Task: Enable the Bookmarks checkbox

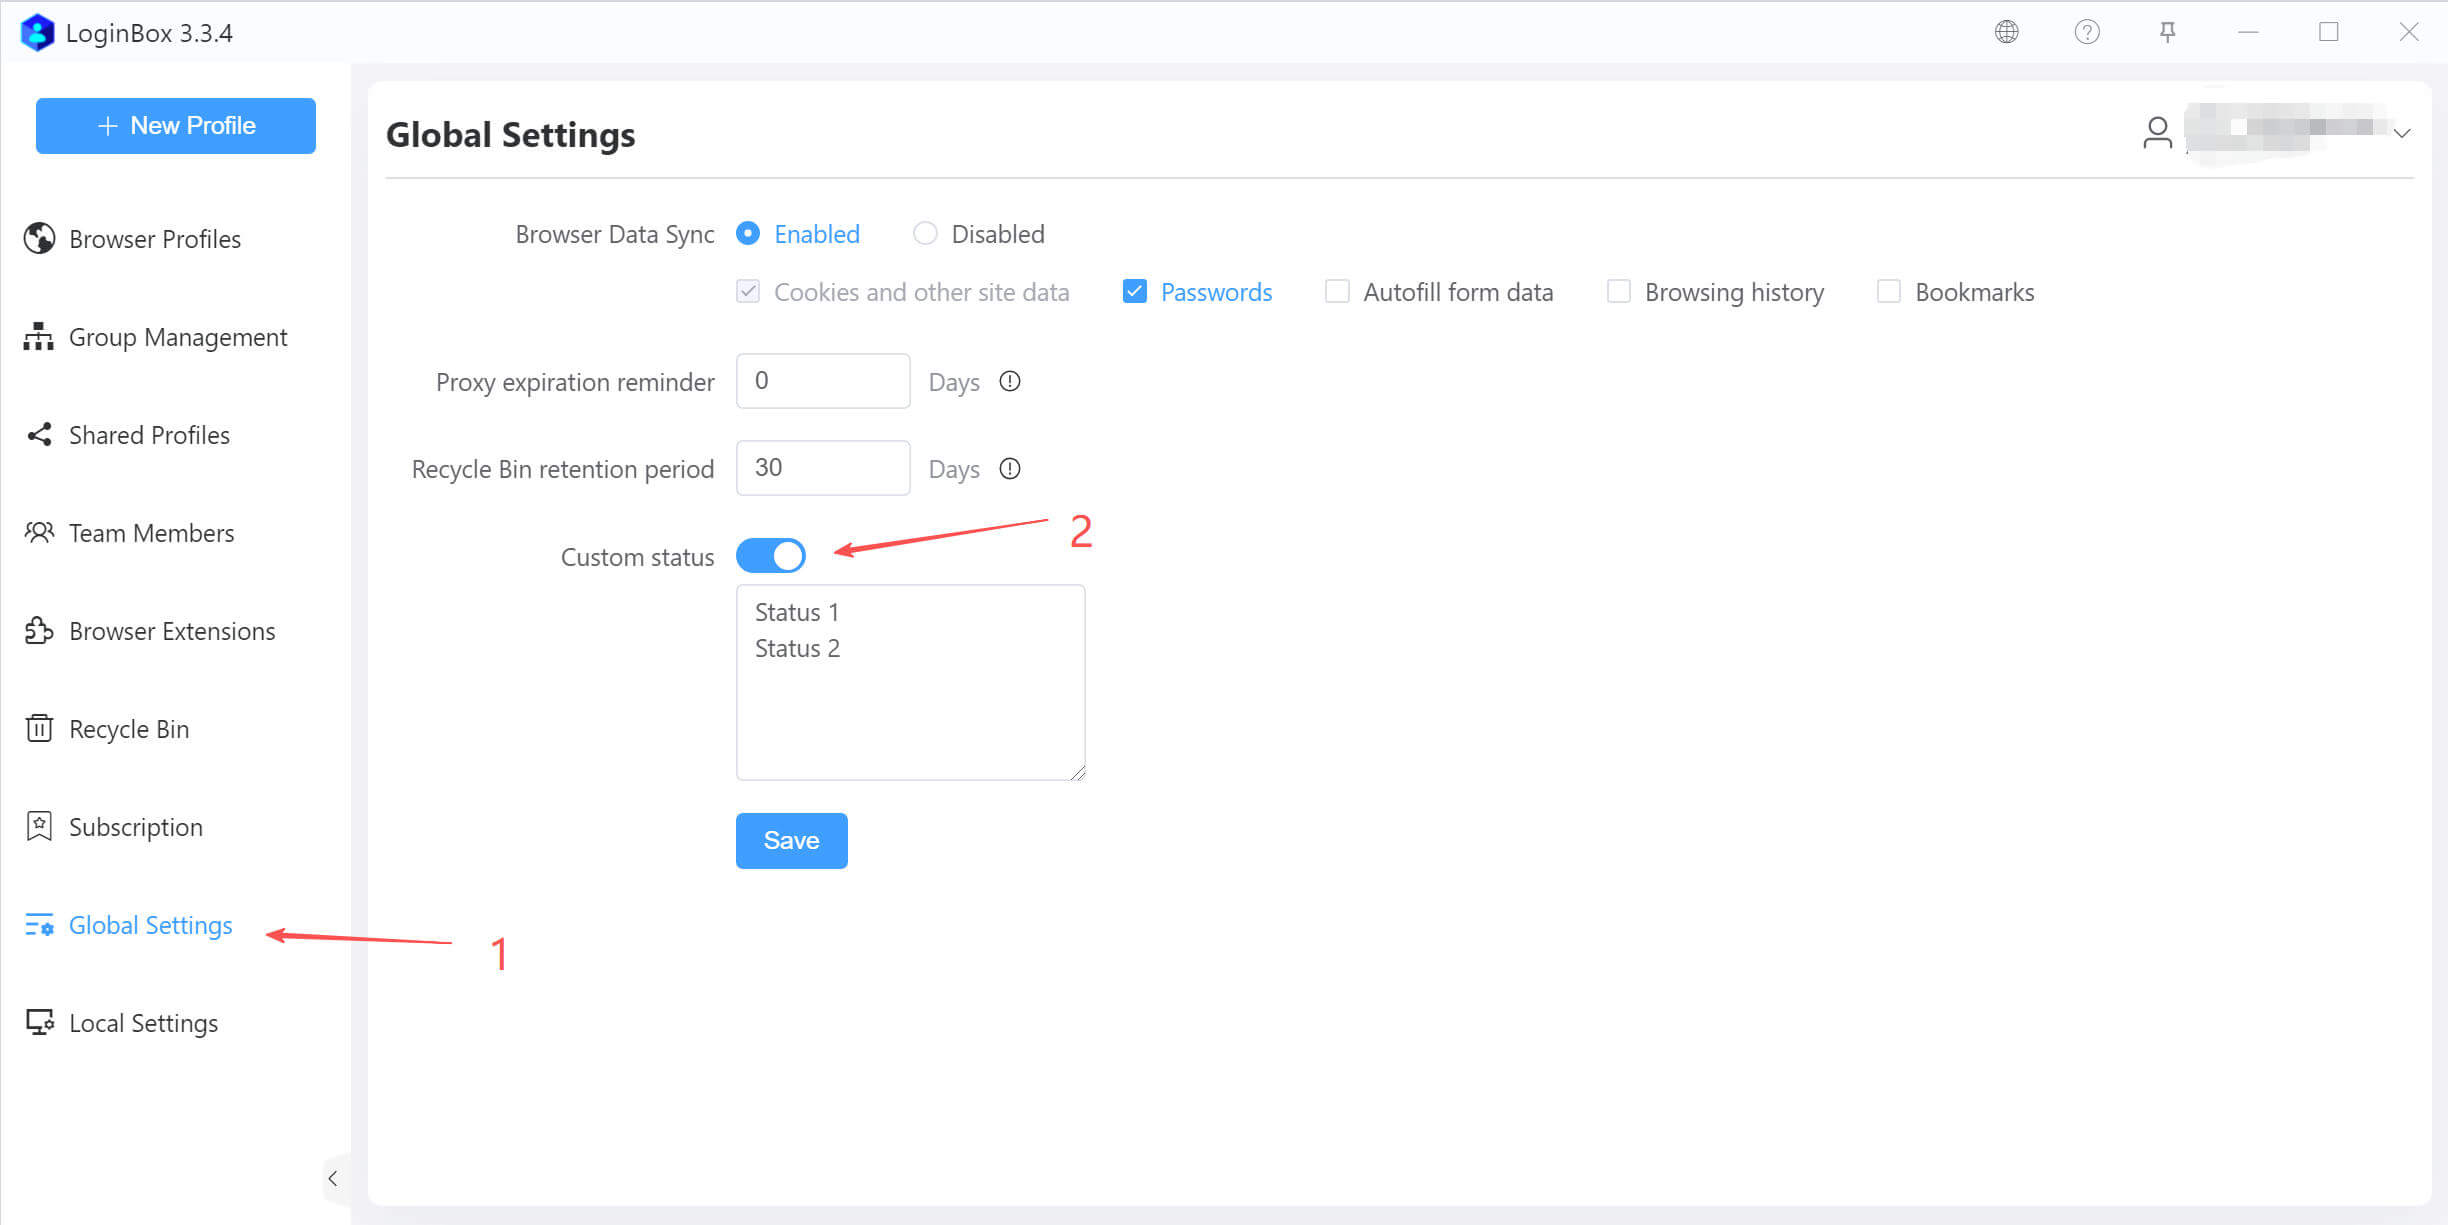Action: (x=1888, y=291)
